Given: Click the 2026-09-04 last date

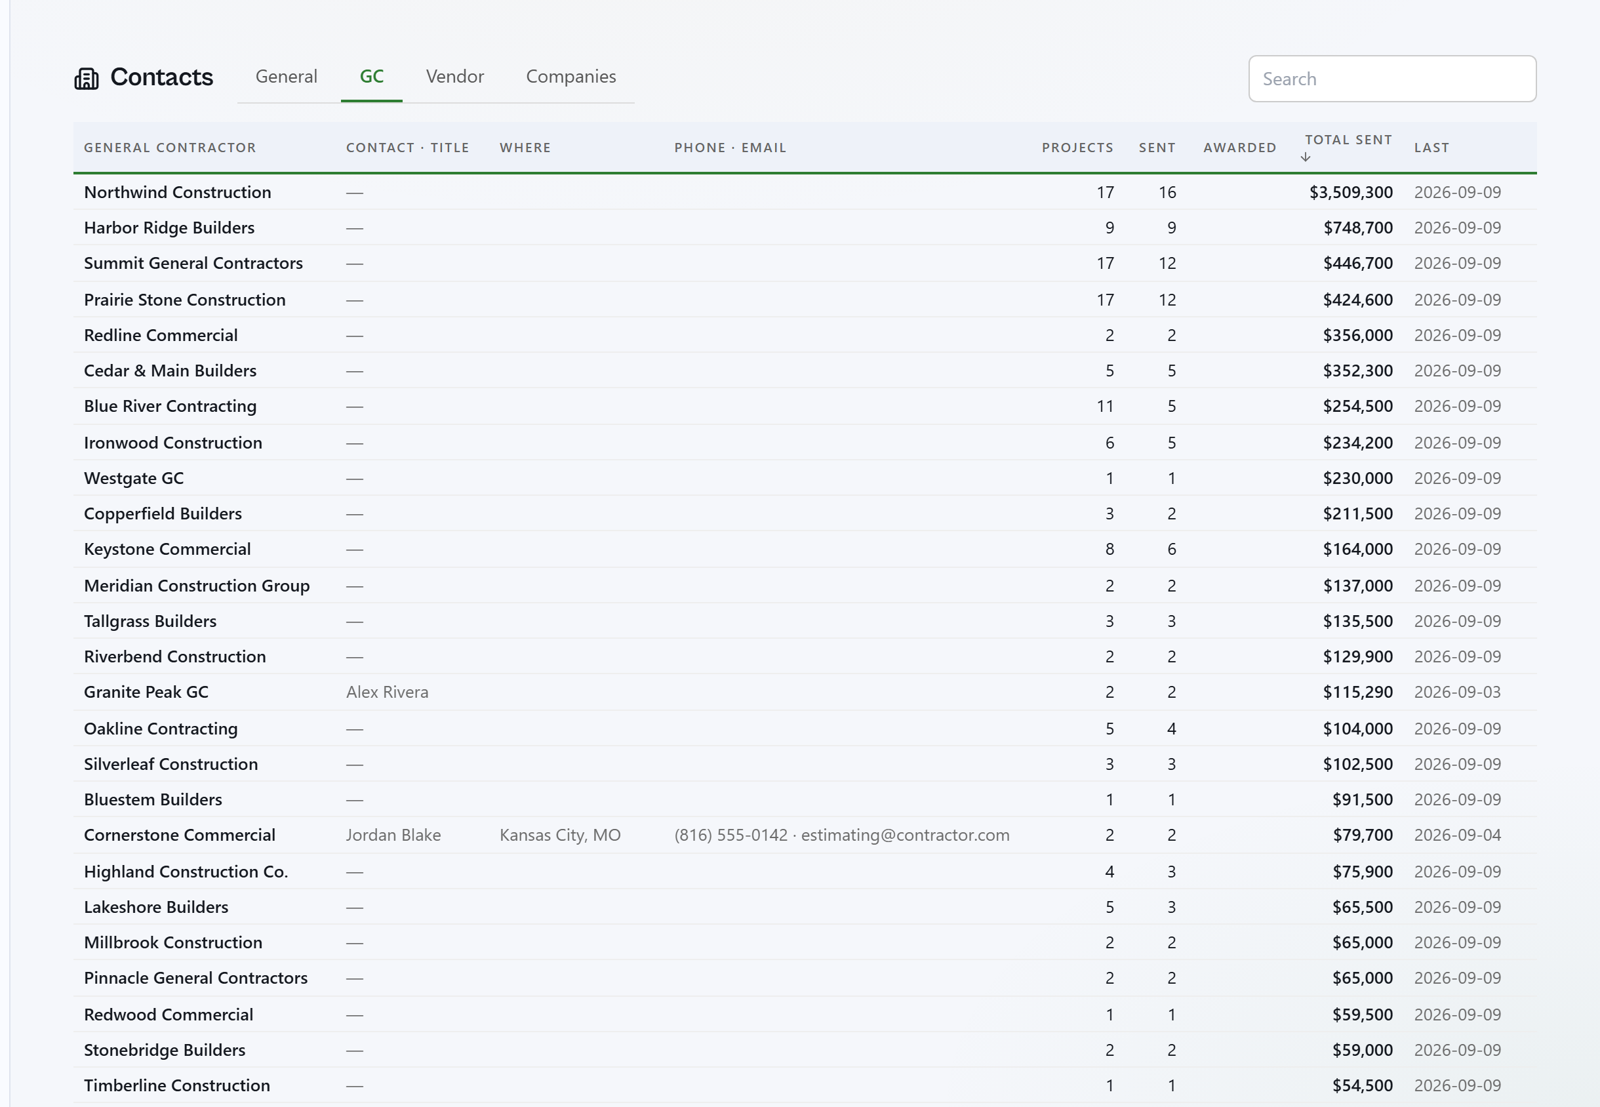Looking at the screenshot, I should pyautogui.click(x=1457, y=835).
